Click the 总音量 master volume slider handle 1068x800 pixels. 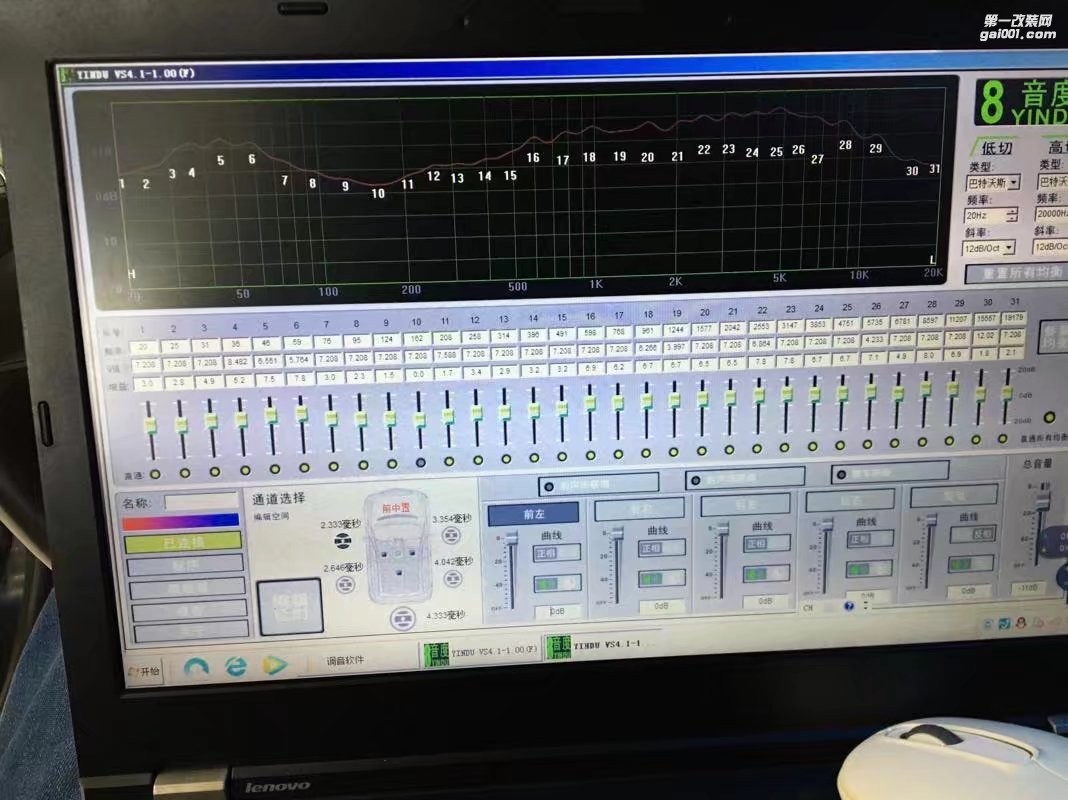click(1043, 500)
